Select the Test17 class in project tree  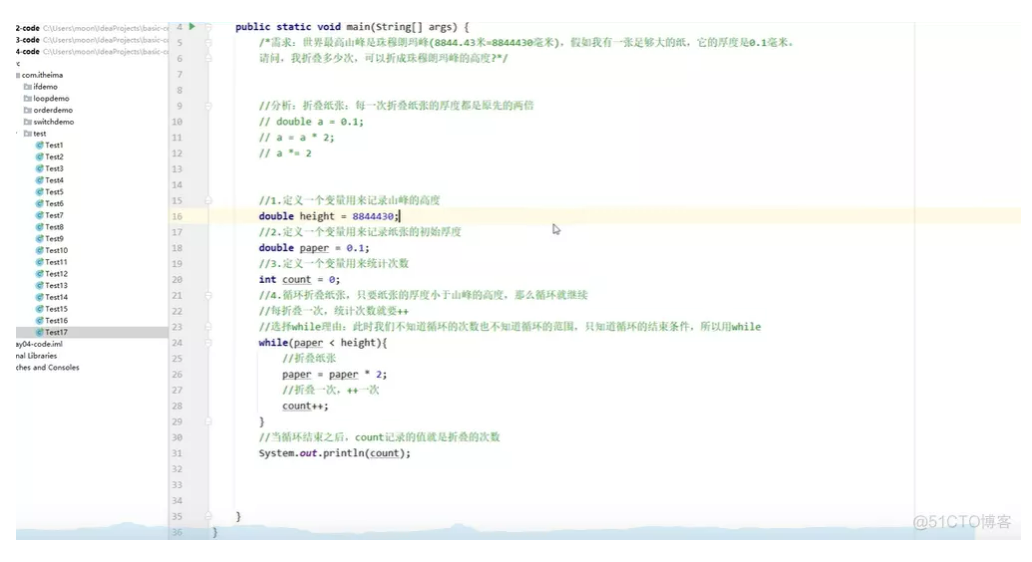point(56,332)
